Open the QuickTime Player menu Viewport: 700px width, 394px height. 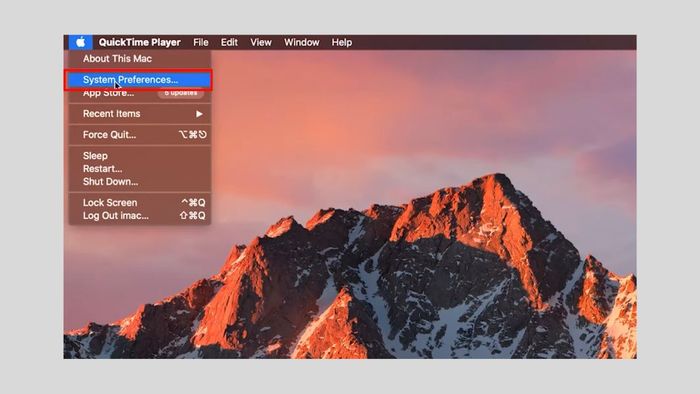pos(139,42)
